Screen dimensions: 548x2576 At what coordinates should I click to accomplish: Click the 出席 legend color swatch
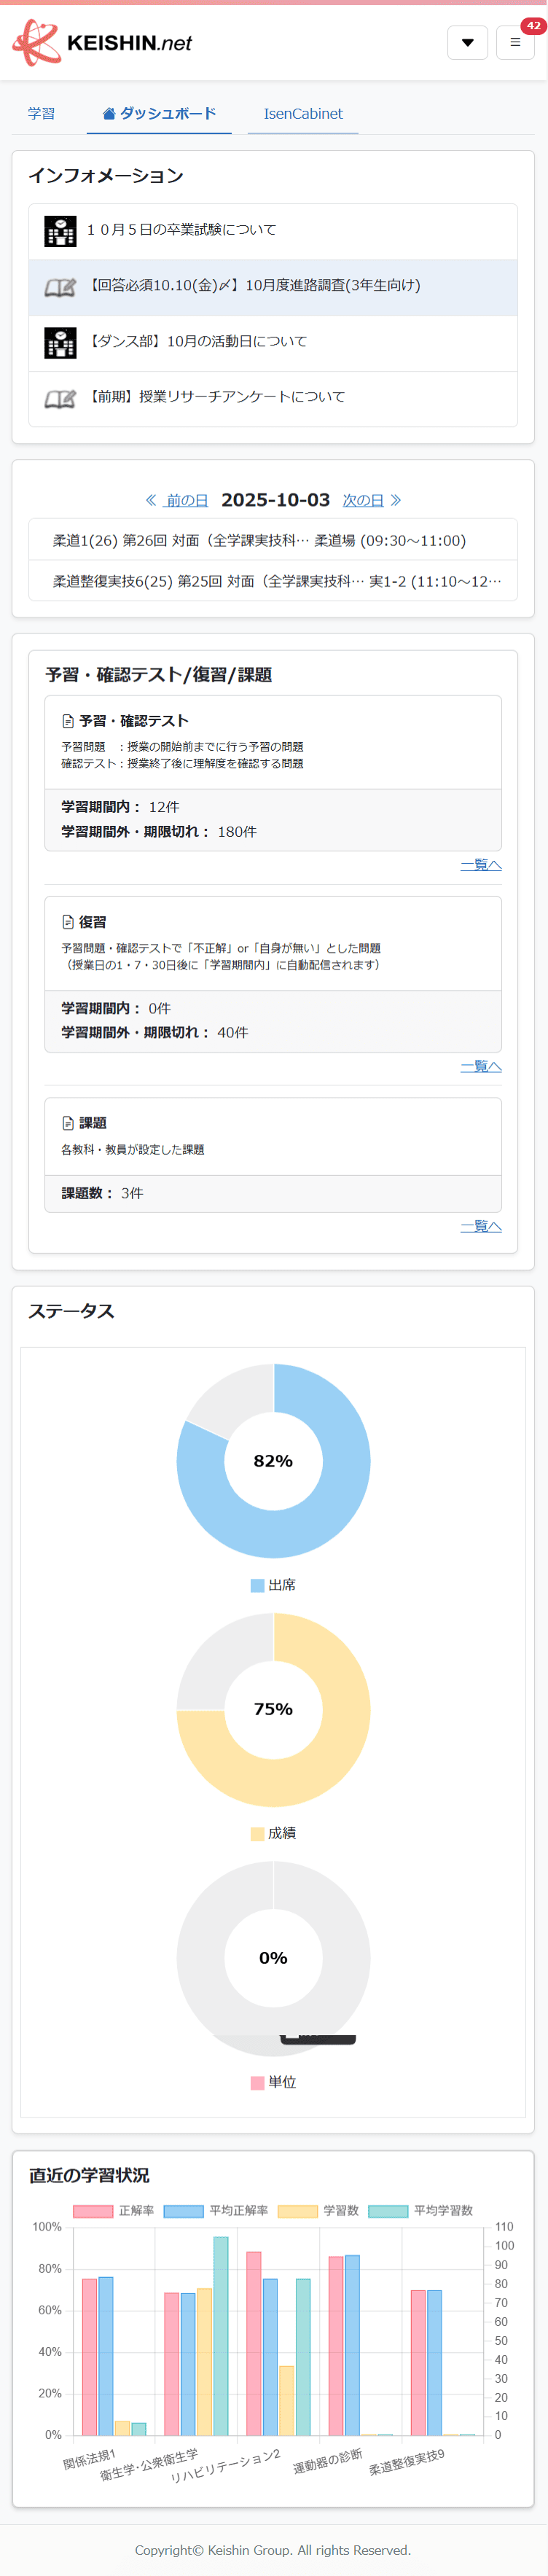(x=257, y=1585)
